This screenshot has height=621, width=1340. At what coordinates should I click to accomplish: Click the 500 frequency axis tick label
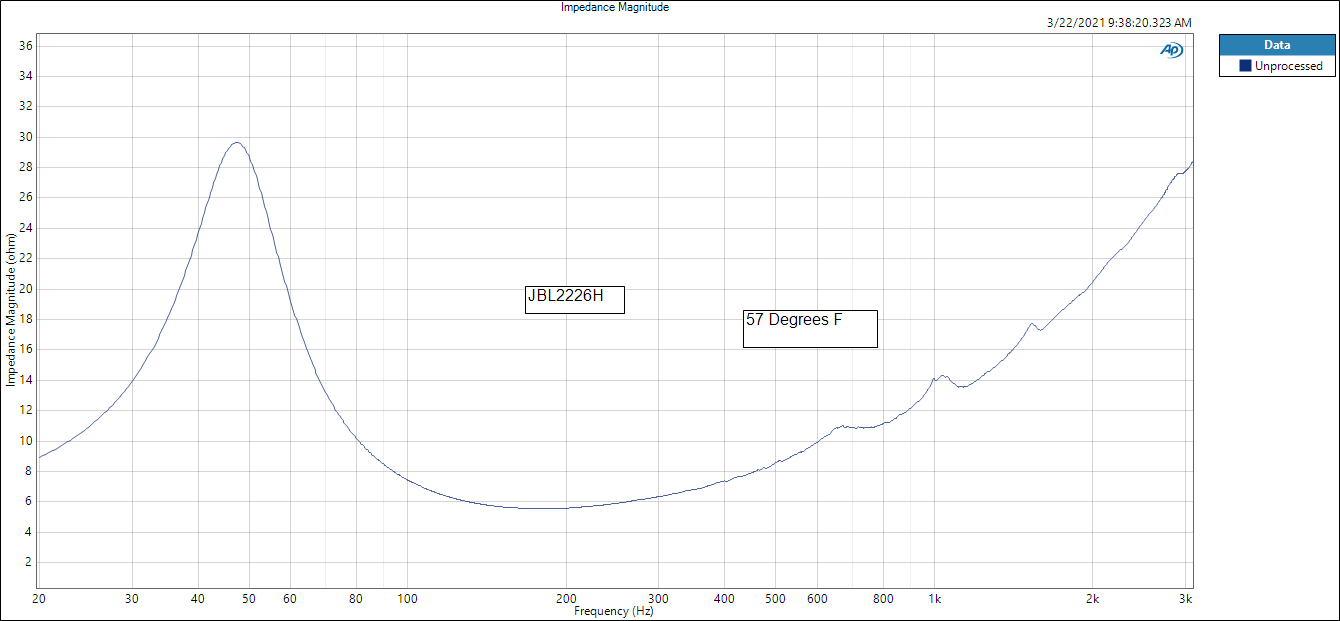click(775, 599)
